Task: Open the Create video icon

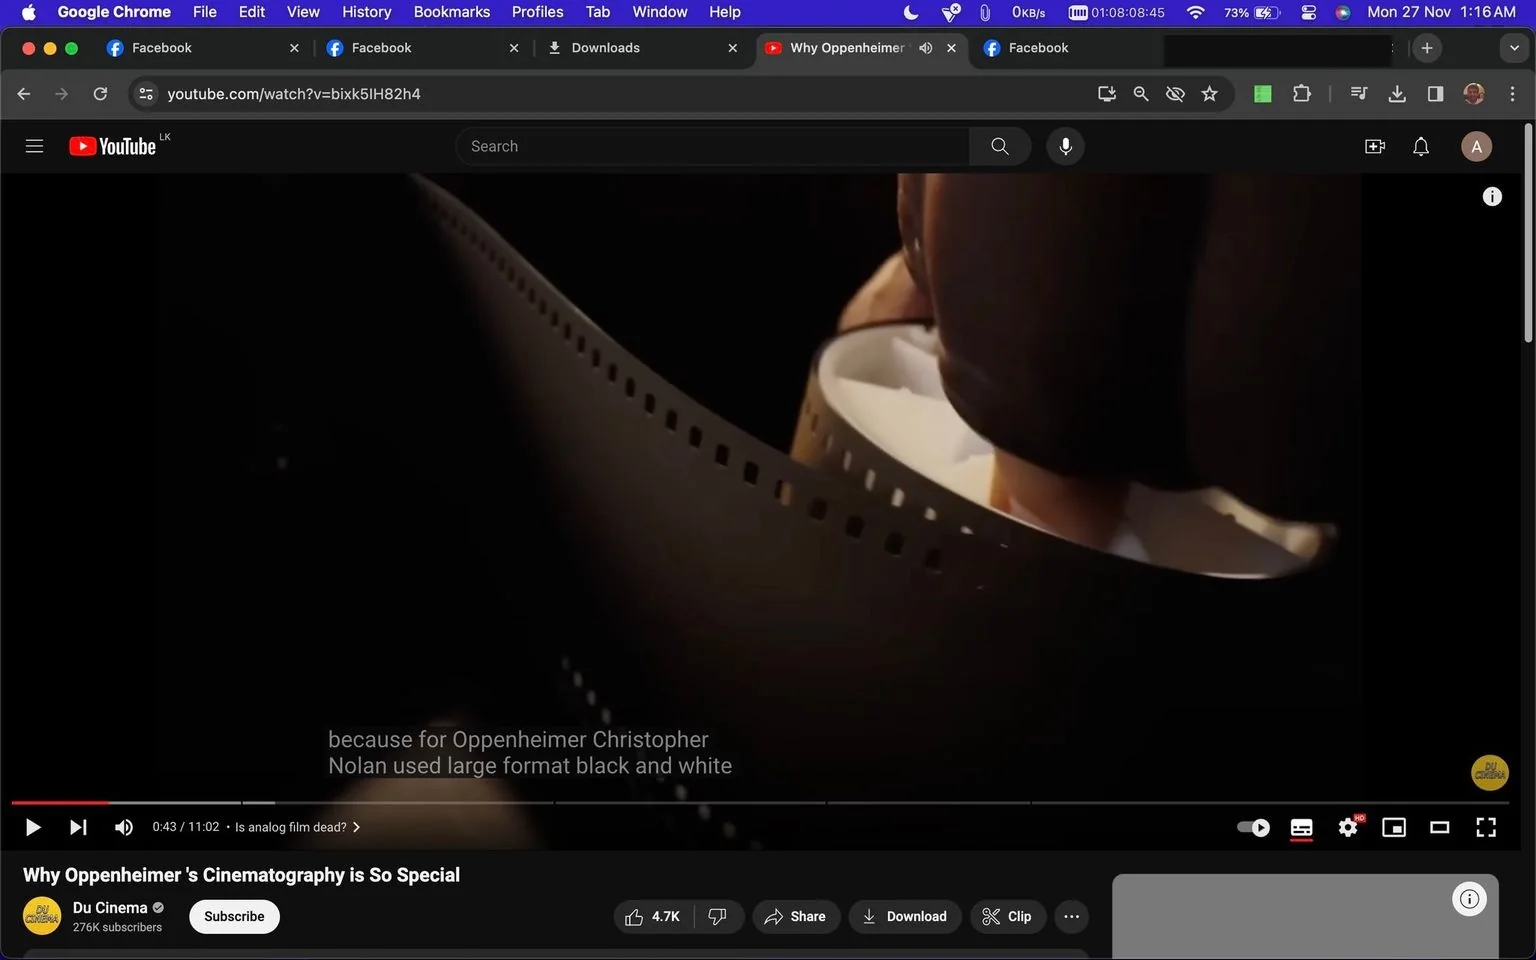Action: coord(1375,146)
